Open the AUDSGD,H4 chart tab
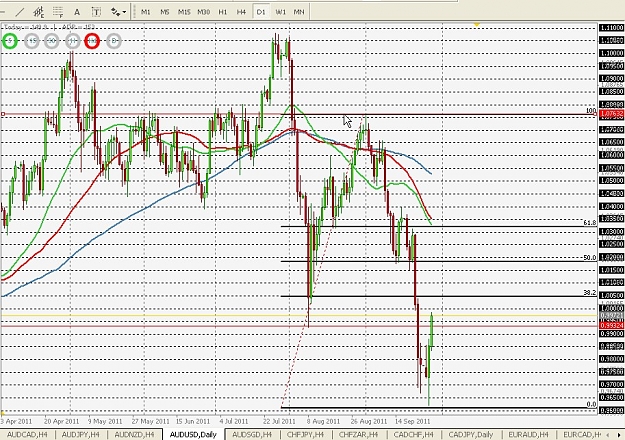 point(252,434)
